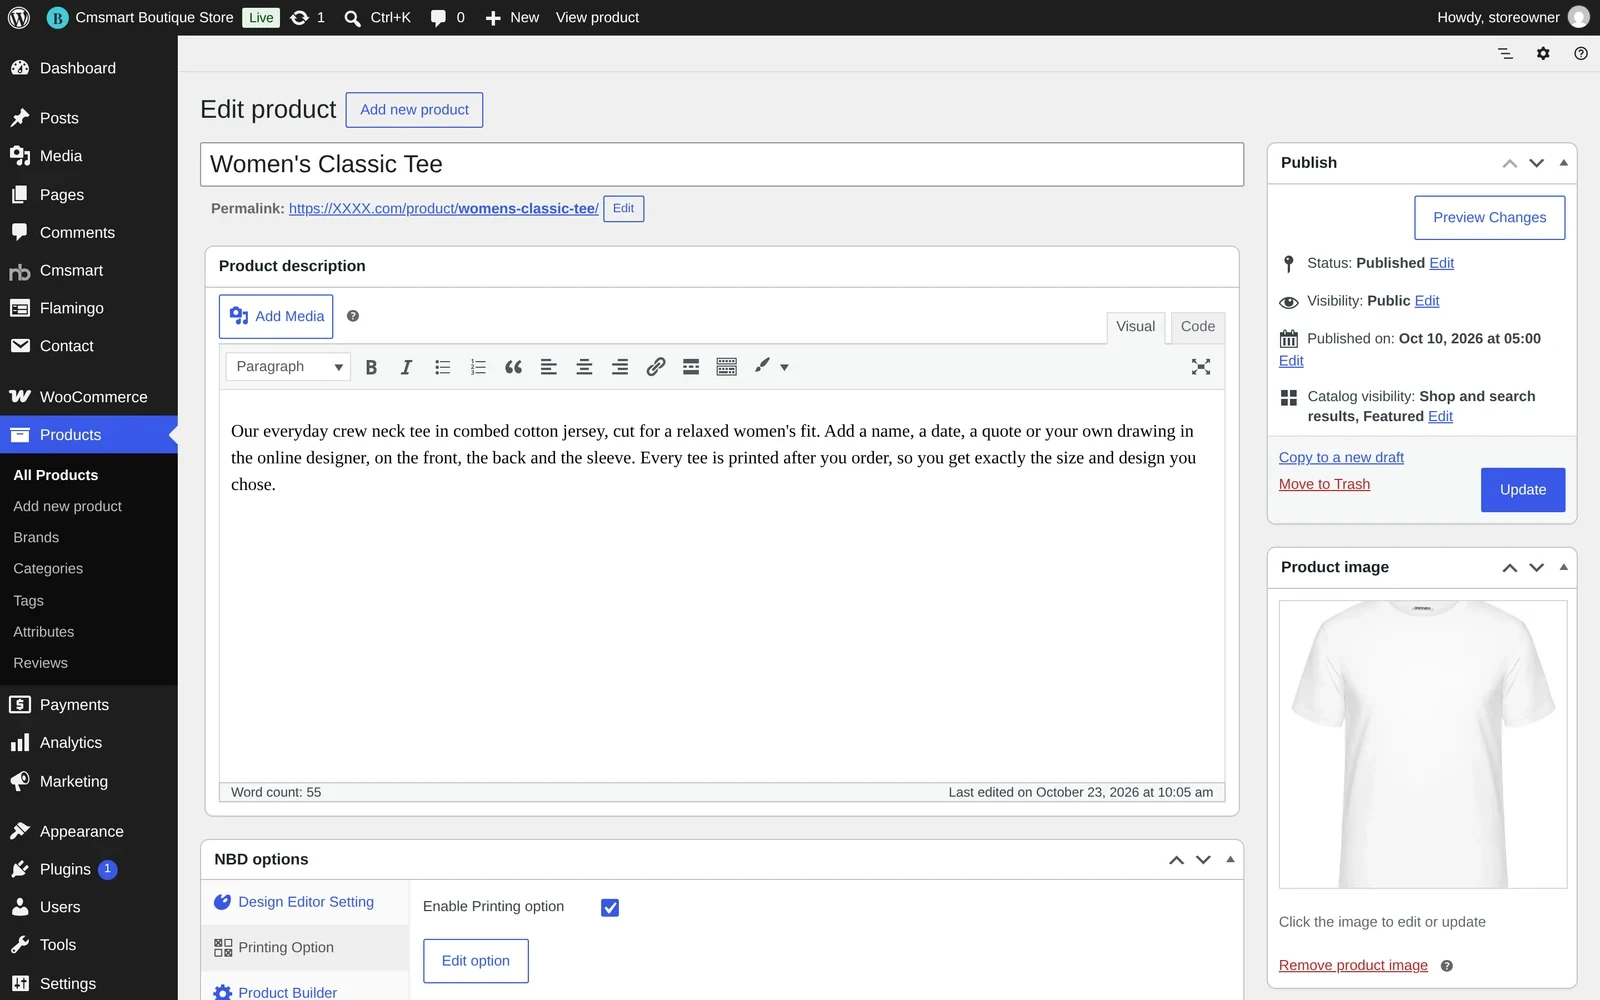Open help for Remove product image
Screen dimensions: 1600x1000
[x=1447, y=966]
